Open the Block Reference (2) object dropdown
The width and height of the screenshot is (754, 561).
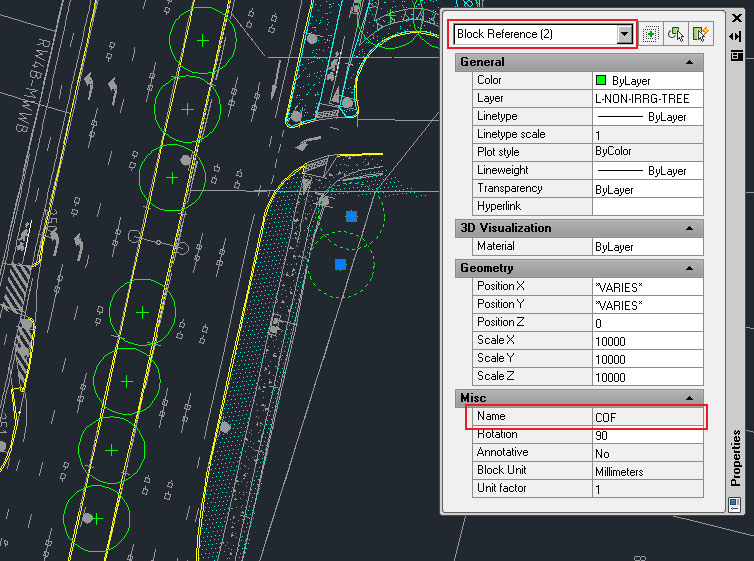(626, 34)
